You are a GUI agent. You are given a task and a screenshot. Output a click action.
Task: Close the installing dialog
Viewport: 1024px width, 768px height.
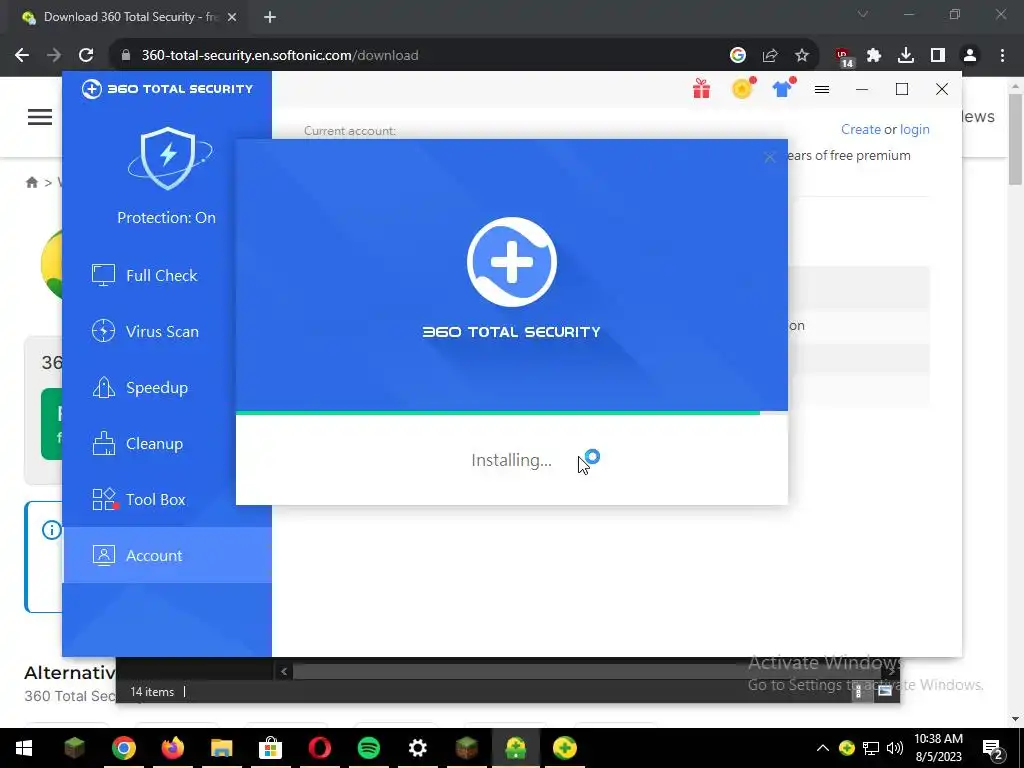769,157
